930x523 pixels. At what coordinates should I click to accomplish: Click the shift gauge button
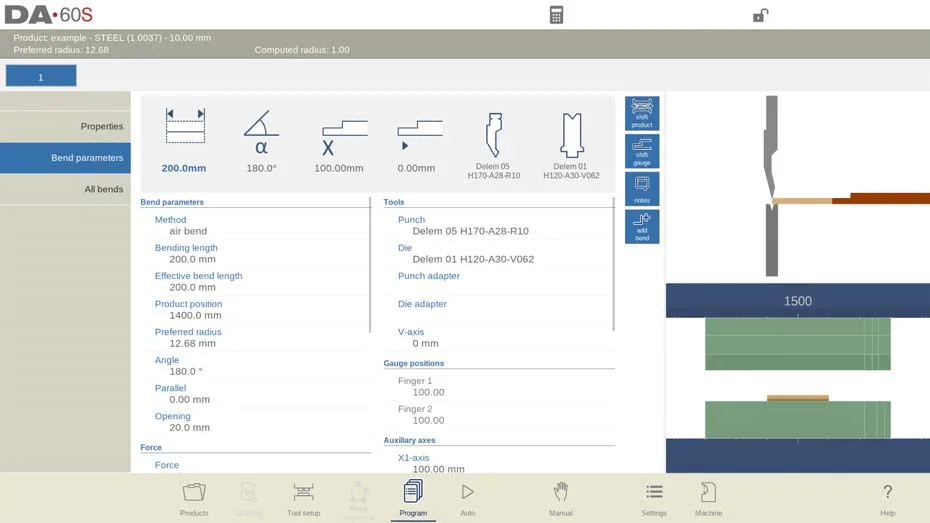[642, 151]
